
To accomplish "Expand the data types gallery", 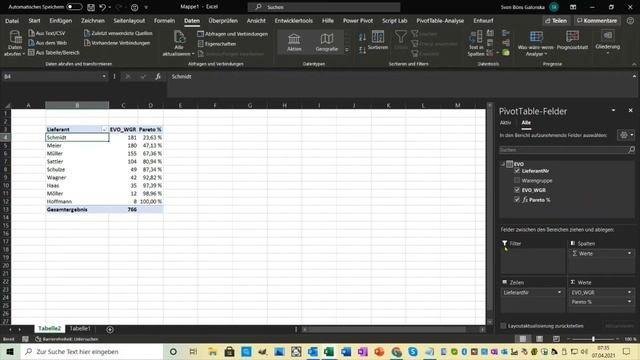I will point(347,50).
